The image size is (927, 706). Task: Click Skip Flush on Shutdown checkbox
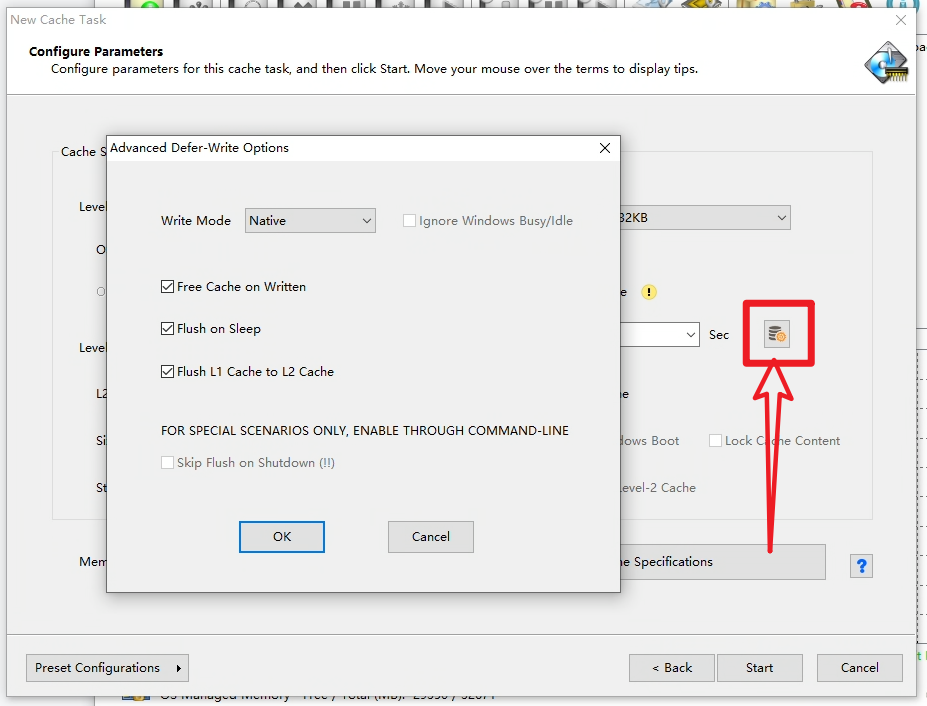tap(168, 463)
